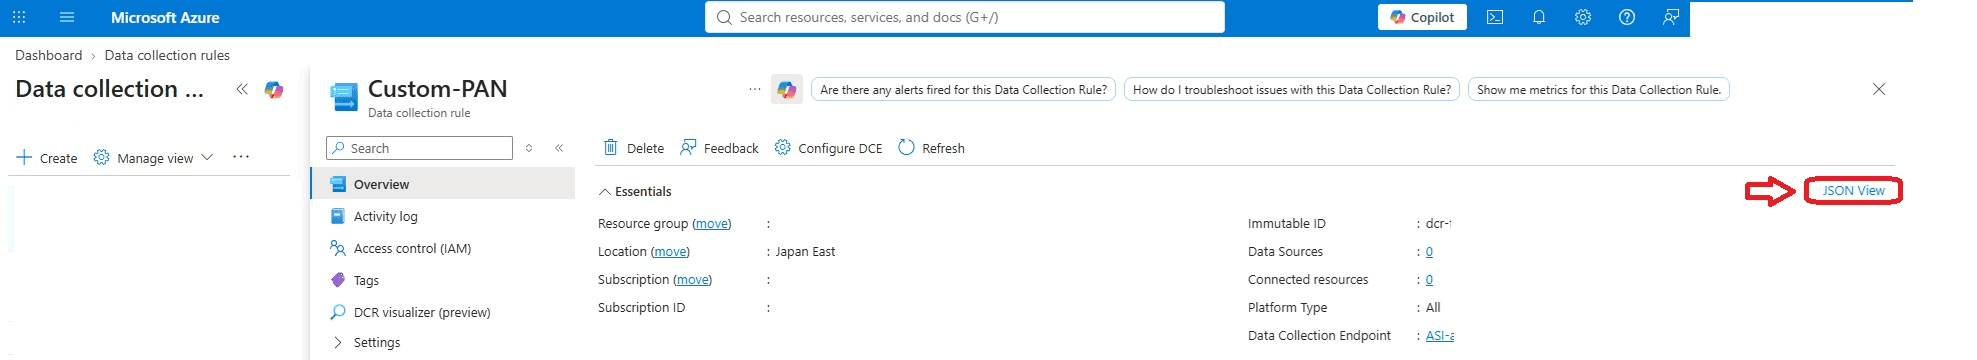Open Copilot from the top bar
The width and height of the screenshot is (1977, 360).
tap(1422, 17)
